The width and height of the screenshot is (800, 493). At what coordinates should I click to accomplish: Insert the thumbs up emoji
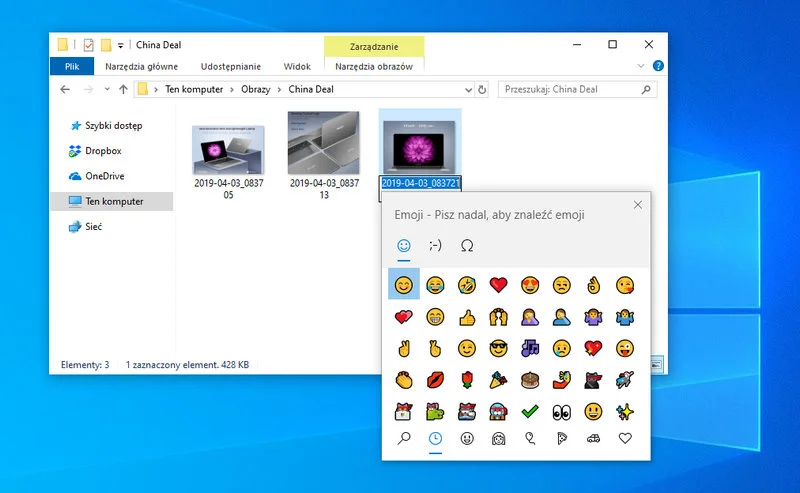467,318
